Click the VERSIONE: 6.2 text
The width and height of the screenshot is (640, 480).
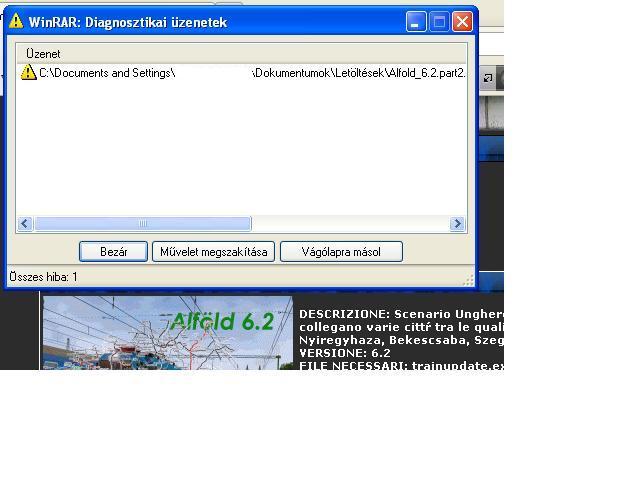click(x=345, y=353)
